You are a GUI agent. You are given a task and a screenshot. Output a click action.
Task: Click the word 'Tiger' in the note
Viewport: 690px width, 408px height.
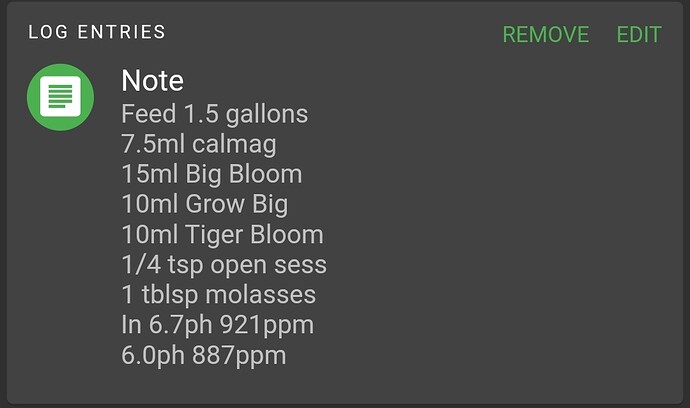coord(214,235)
